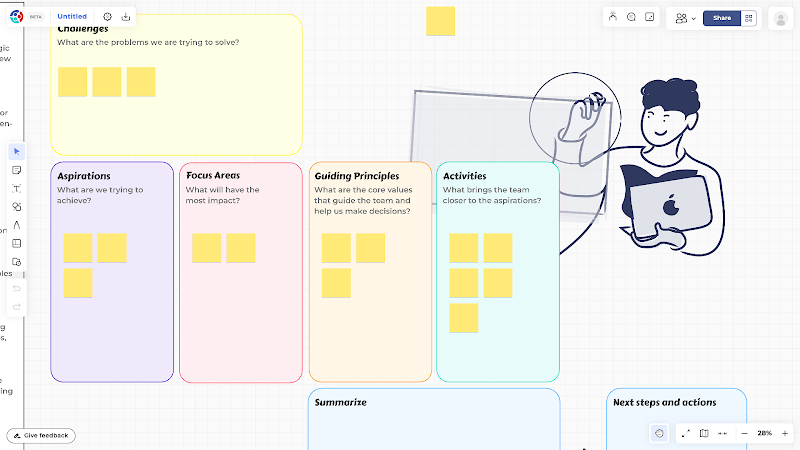The height and width of the screenshot is (450, 800).
Task: Open the comments icon
Action: pyautogui.click(x=631, y=17)
